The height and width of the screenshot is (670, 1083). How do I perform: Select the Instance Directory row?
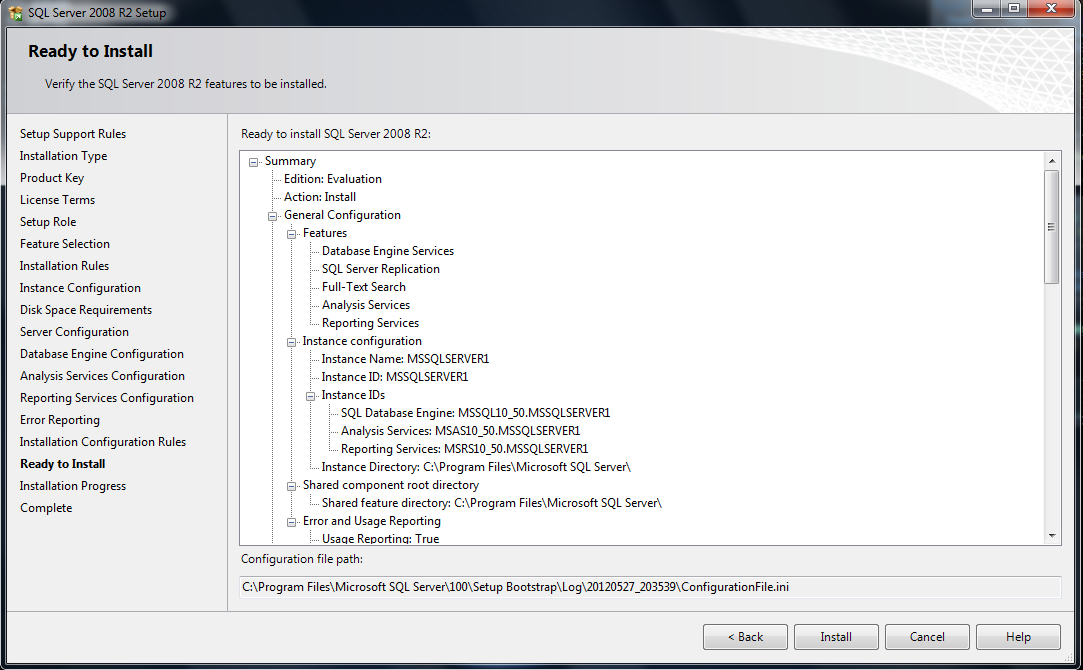coord(476,468)
